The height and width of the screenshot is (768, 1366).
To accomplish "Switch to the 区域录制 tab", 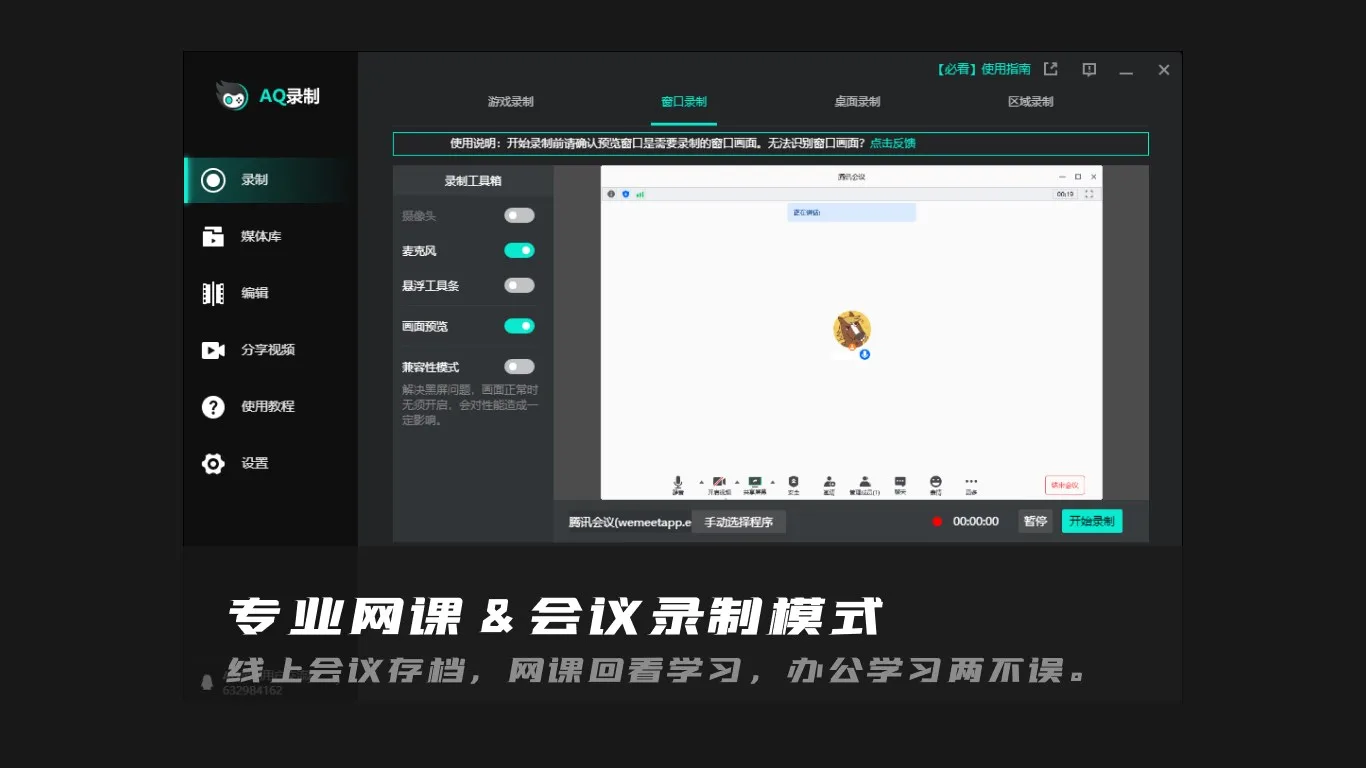I will tap(1031, 101).
